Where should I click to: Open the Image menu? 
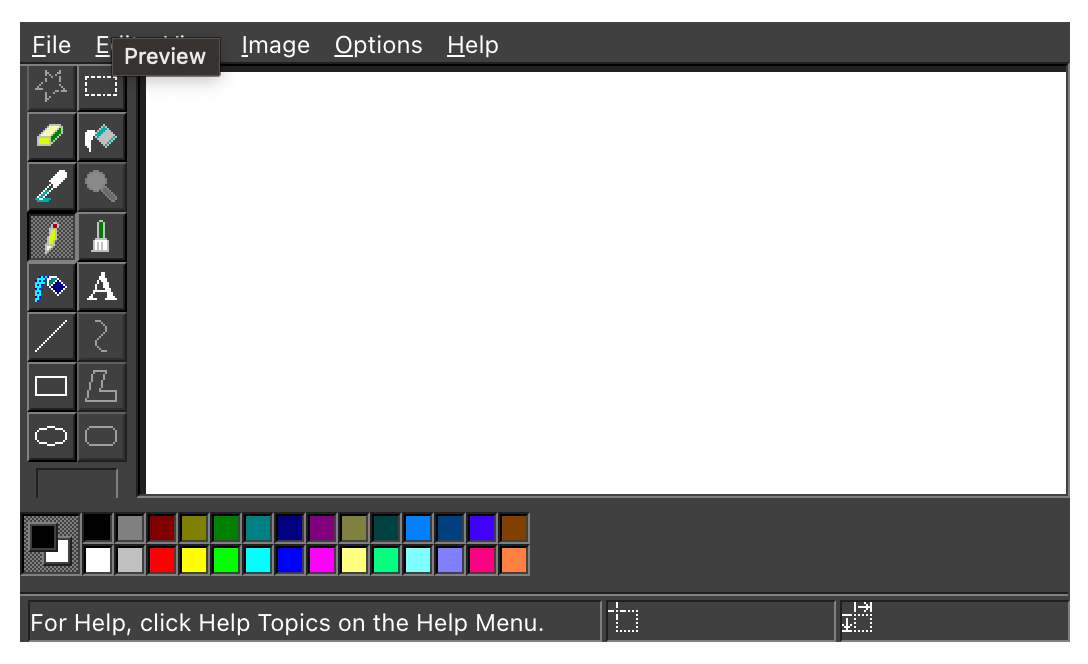pyautogui.click(x=275, y=45)
